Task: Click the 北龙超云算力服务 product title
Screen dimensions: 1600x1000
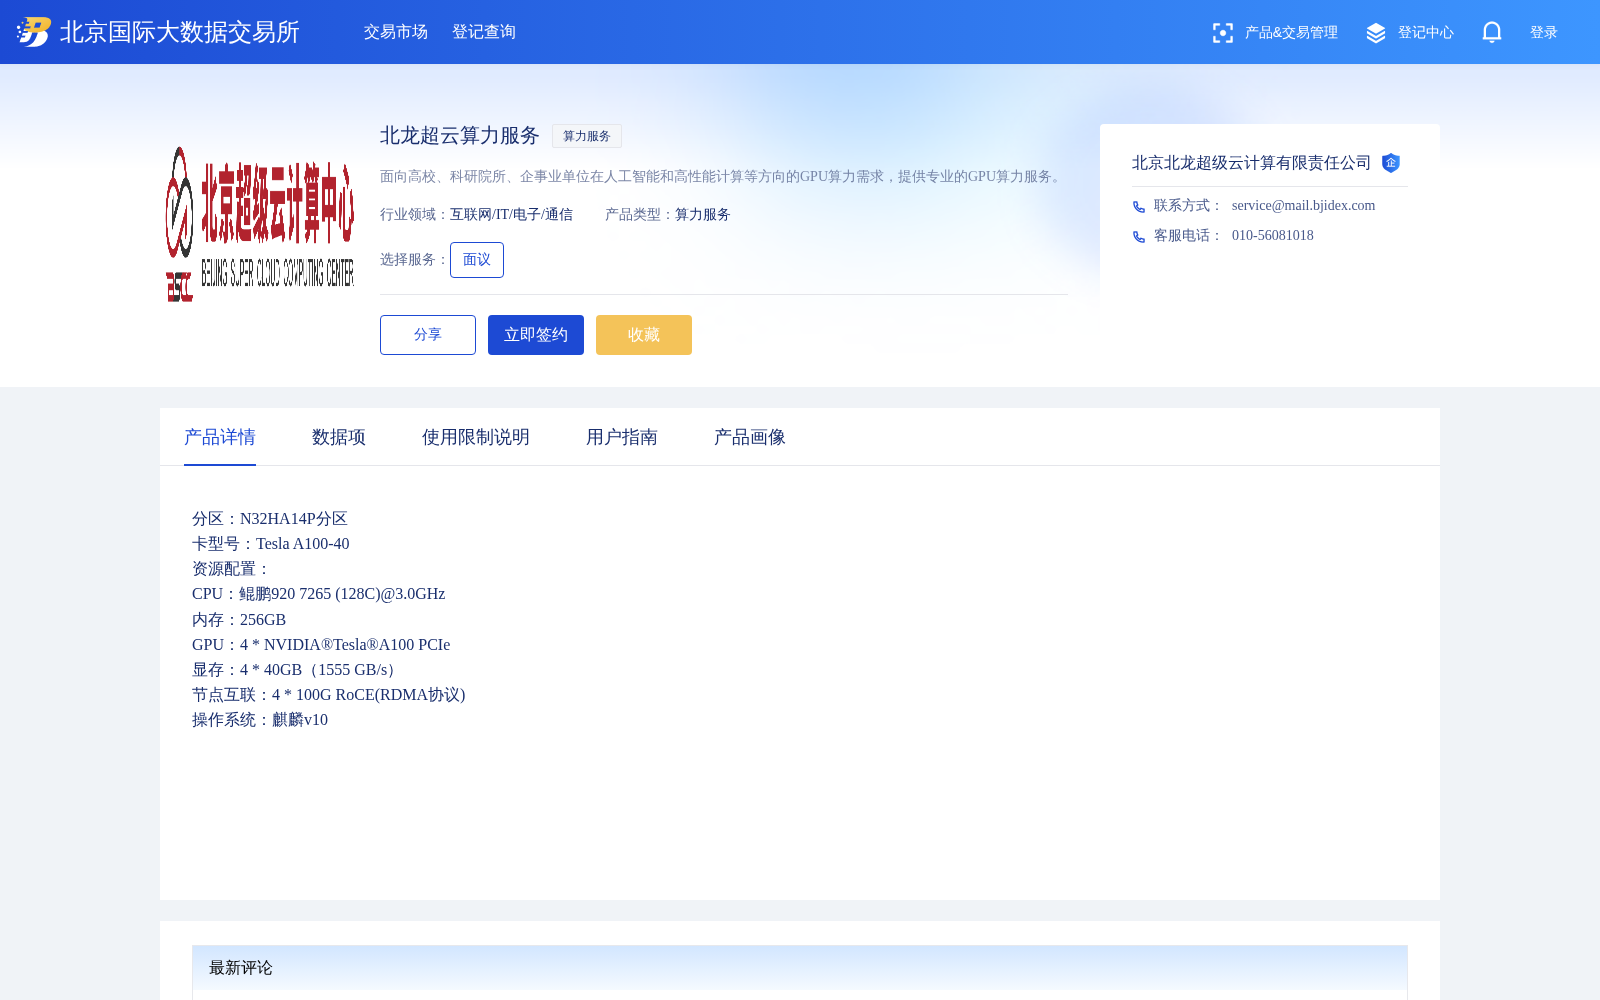Action: (460, 135)
